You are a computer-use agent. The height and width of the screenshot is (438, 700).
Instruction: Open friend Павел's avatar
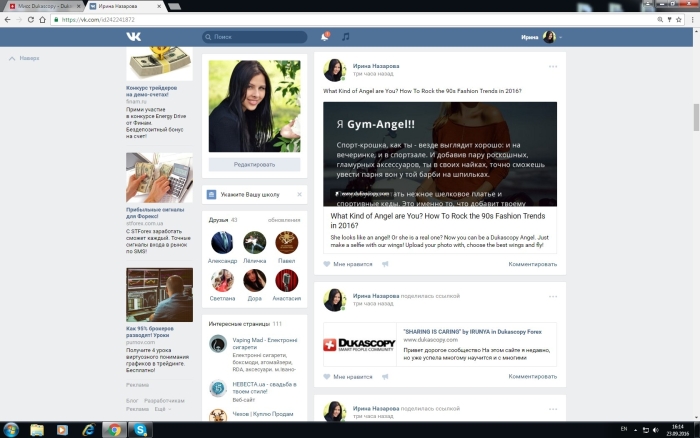[x=287, y=242]
